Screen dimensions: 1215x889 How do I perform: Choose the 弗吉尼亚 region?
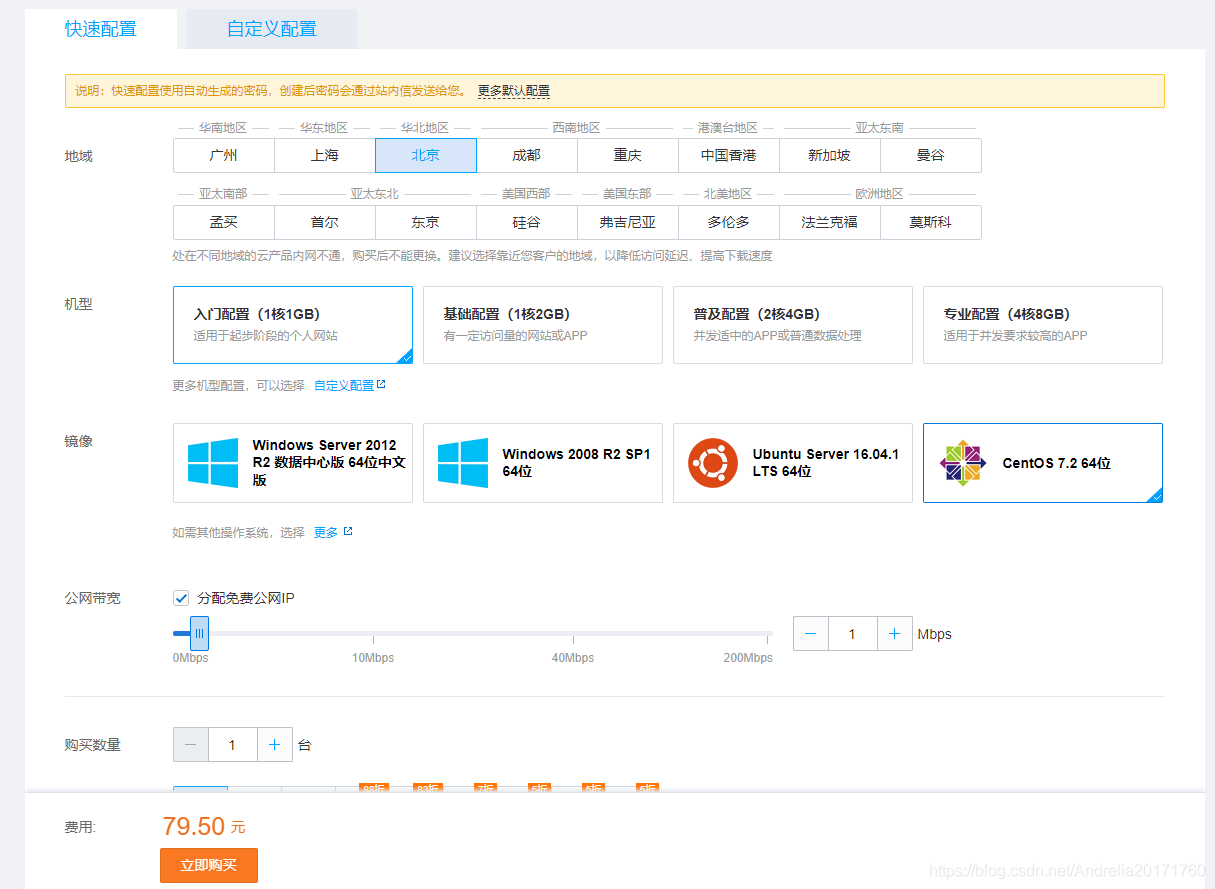coord(628,223)
